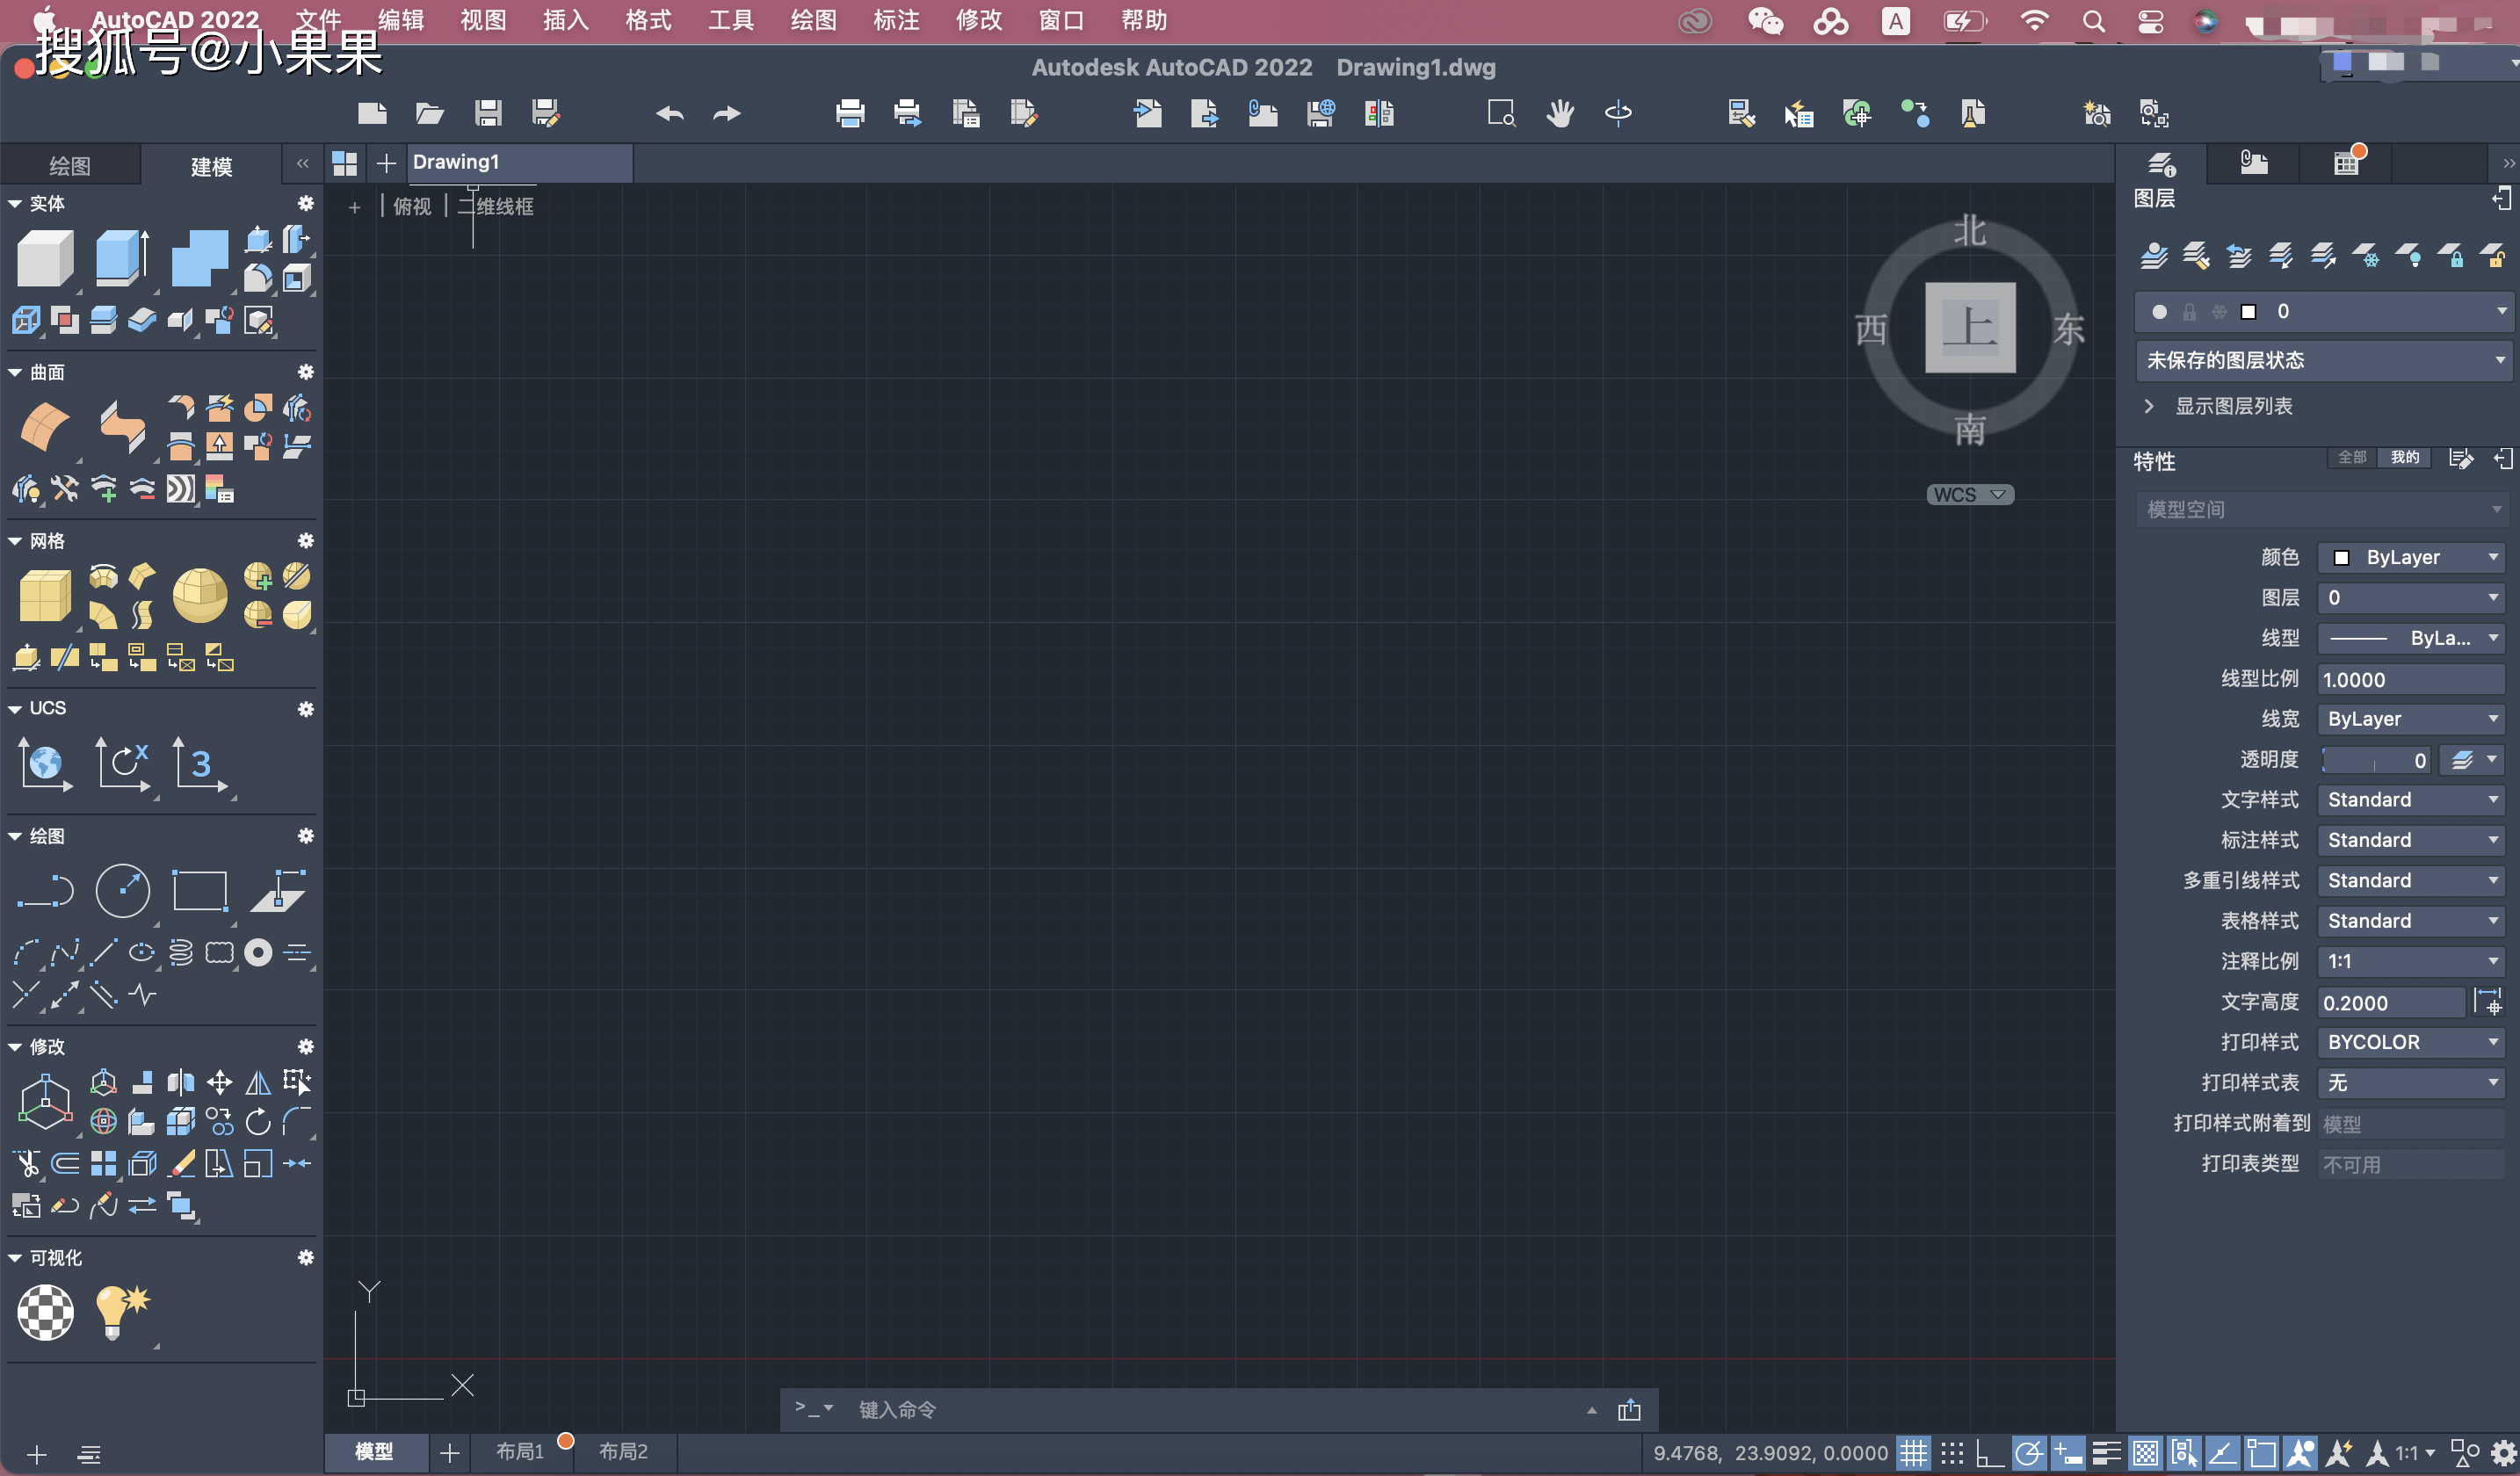Activate the Pan hand tool
2520x1476 pixels.
(1560, 113)
